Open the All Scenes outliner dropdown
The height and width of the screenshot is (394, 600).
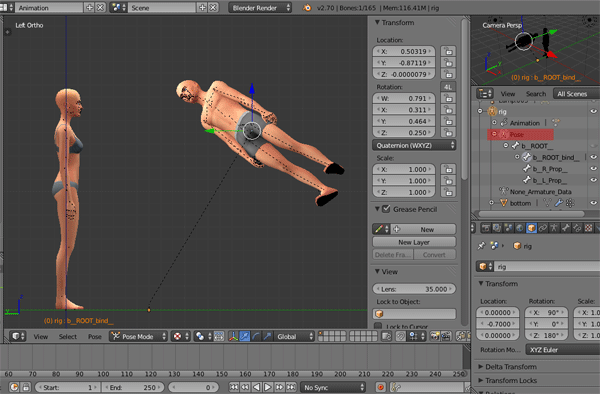pos(576,94)
